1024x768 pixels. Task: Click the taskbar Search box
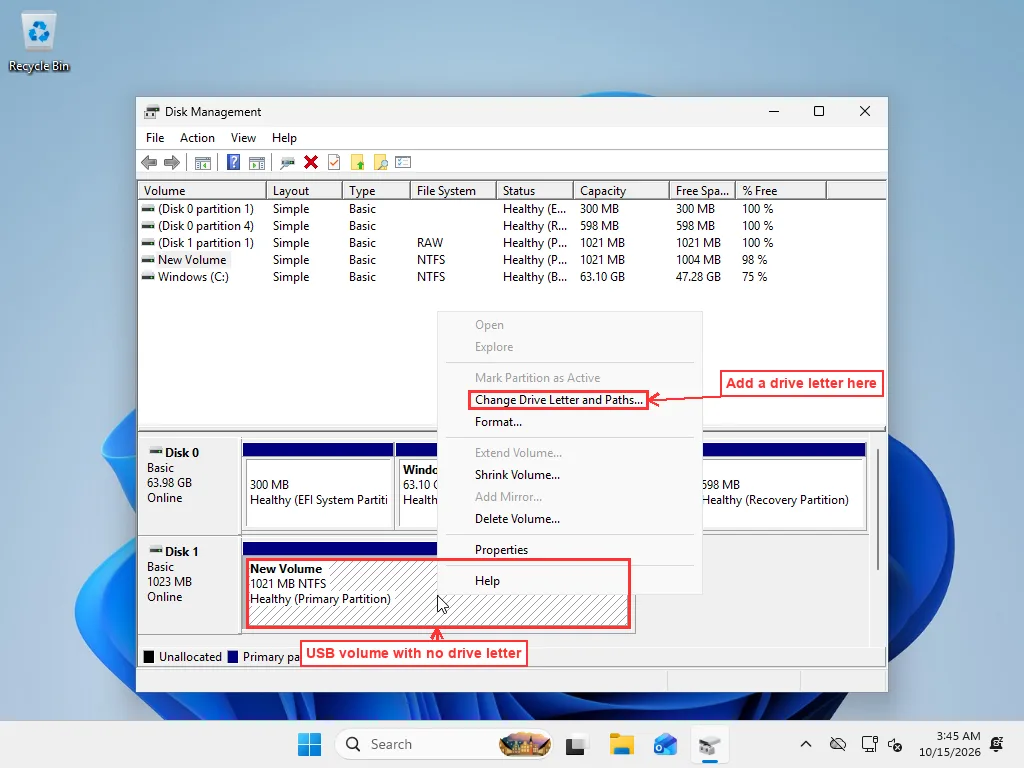(444, 744)
